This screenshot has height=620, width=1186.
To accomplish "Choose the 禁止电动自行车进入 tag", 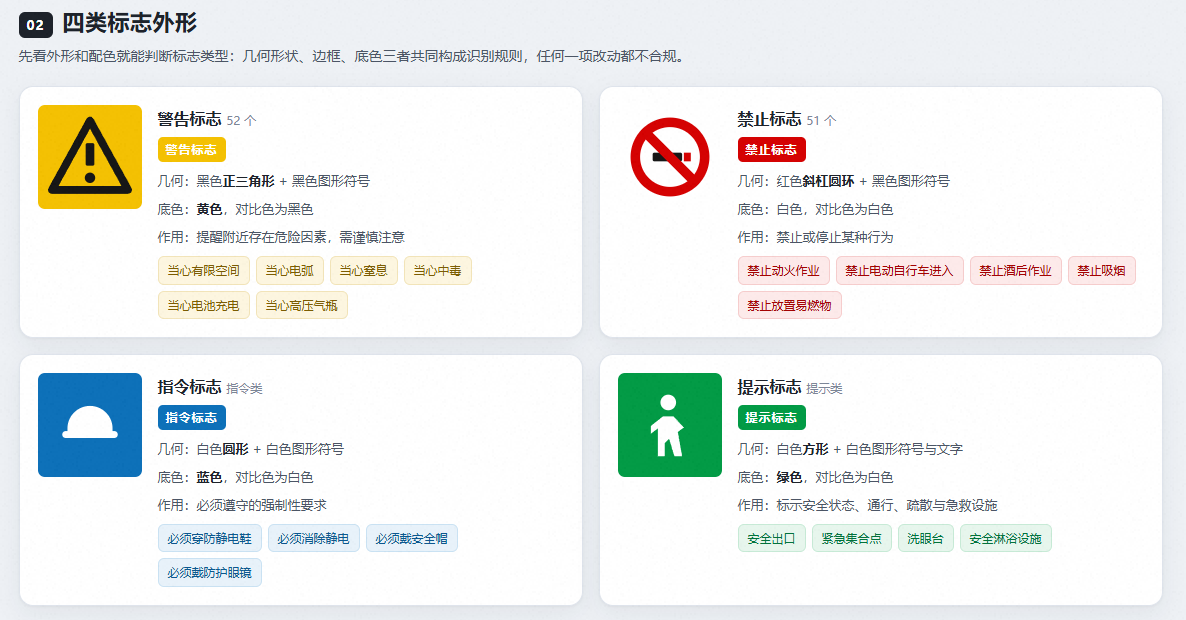I will point(899,271).
